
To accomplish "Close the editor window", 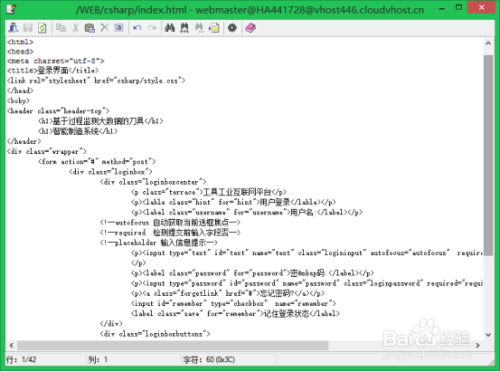I will [x=481, y=7].
